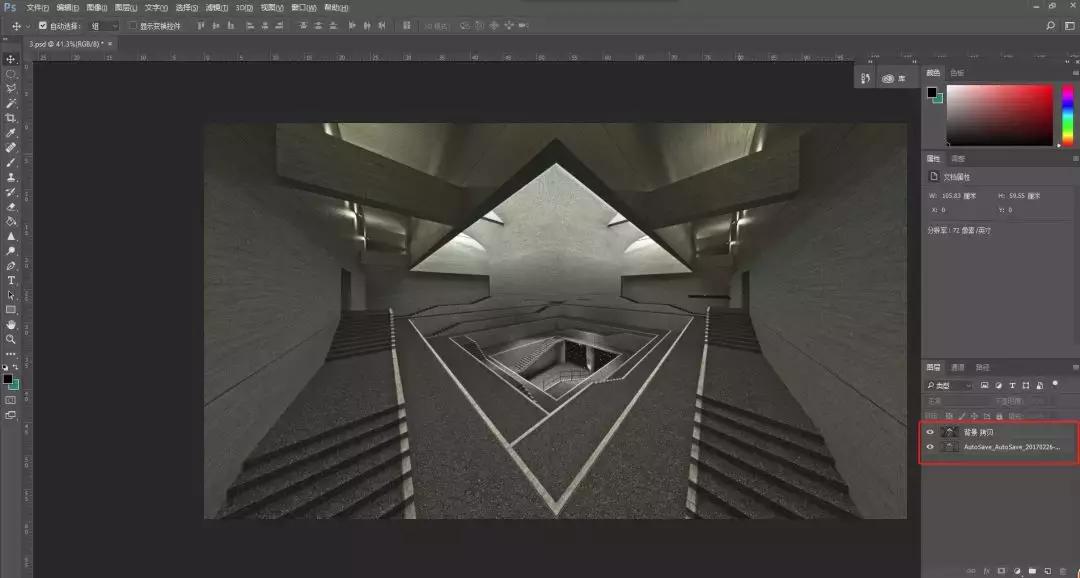The image size is (1080, 578).
Task: Uncheck the 自动选择 checkbox
Action: tap(43, 25)
